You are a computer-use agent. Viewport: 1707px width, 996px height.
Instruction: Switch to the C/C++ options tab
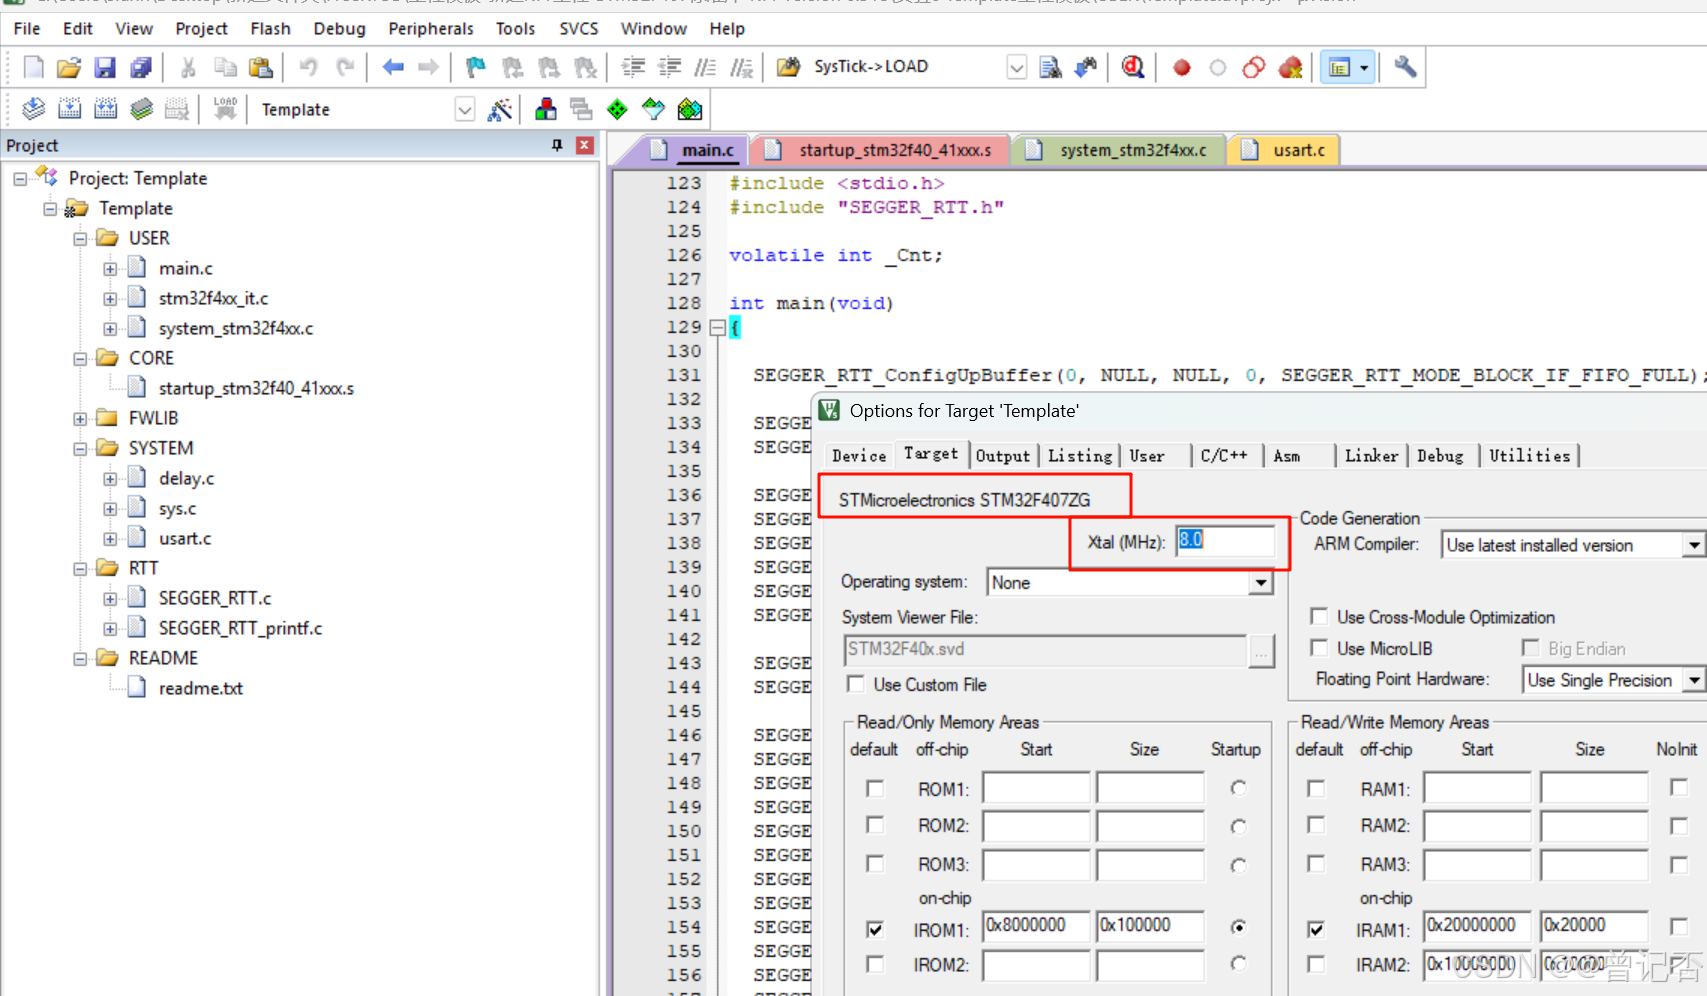(x=1224, y=456)
